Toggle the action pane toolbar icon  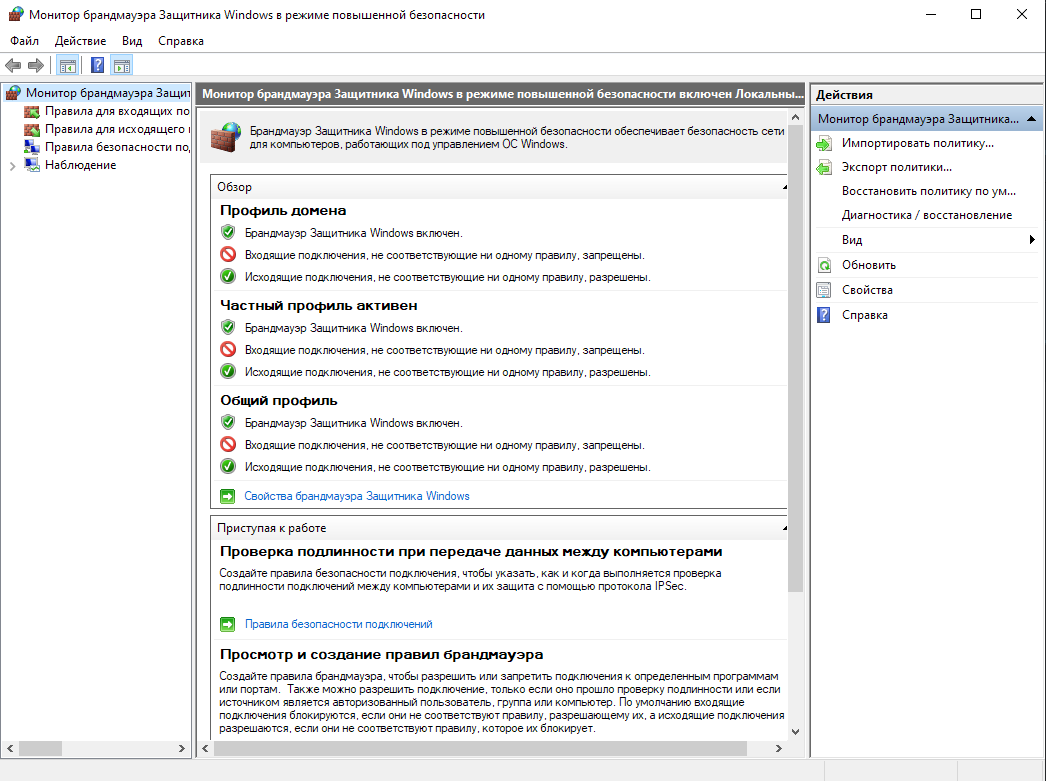coord(122,65)
